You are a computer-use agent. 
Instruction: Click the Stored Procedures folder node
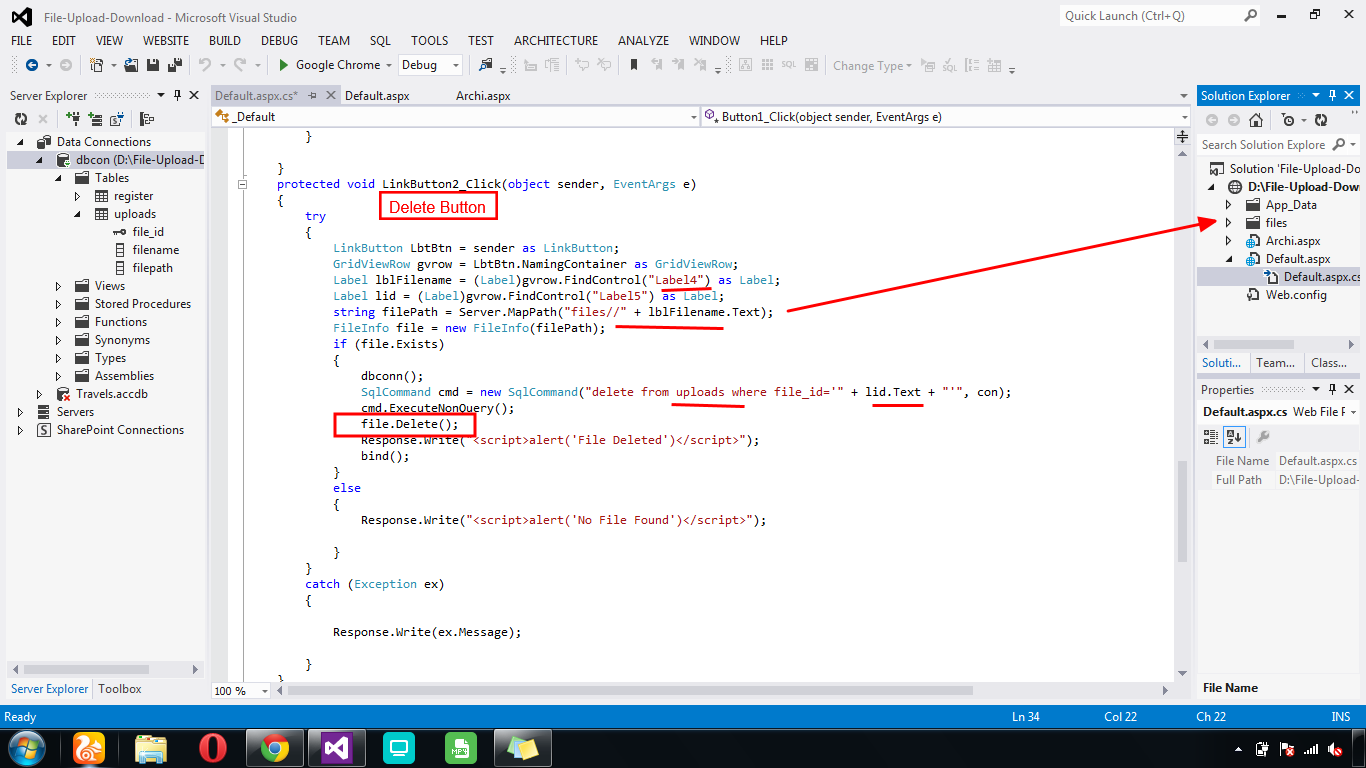coord(143,304)
